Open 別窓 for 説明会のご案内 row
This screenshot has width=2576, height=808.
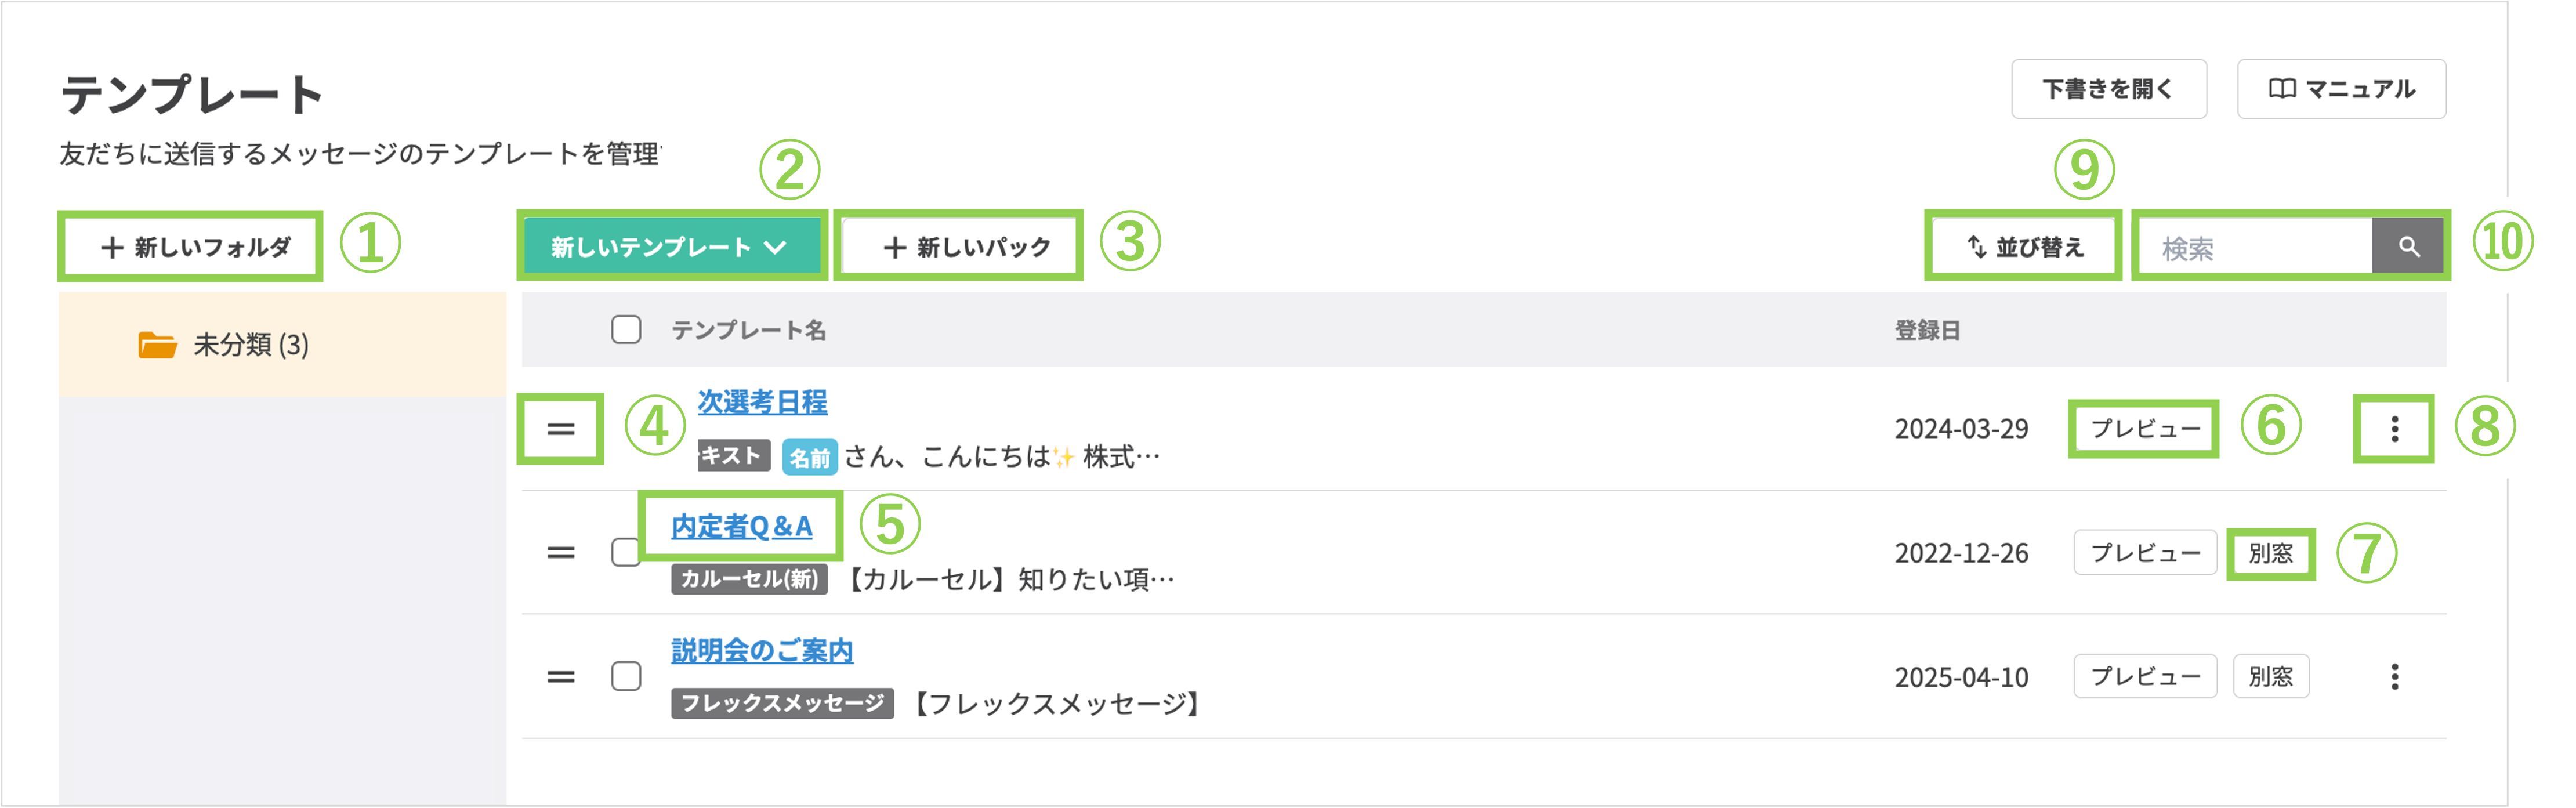[2270, 677]
